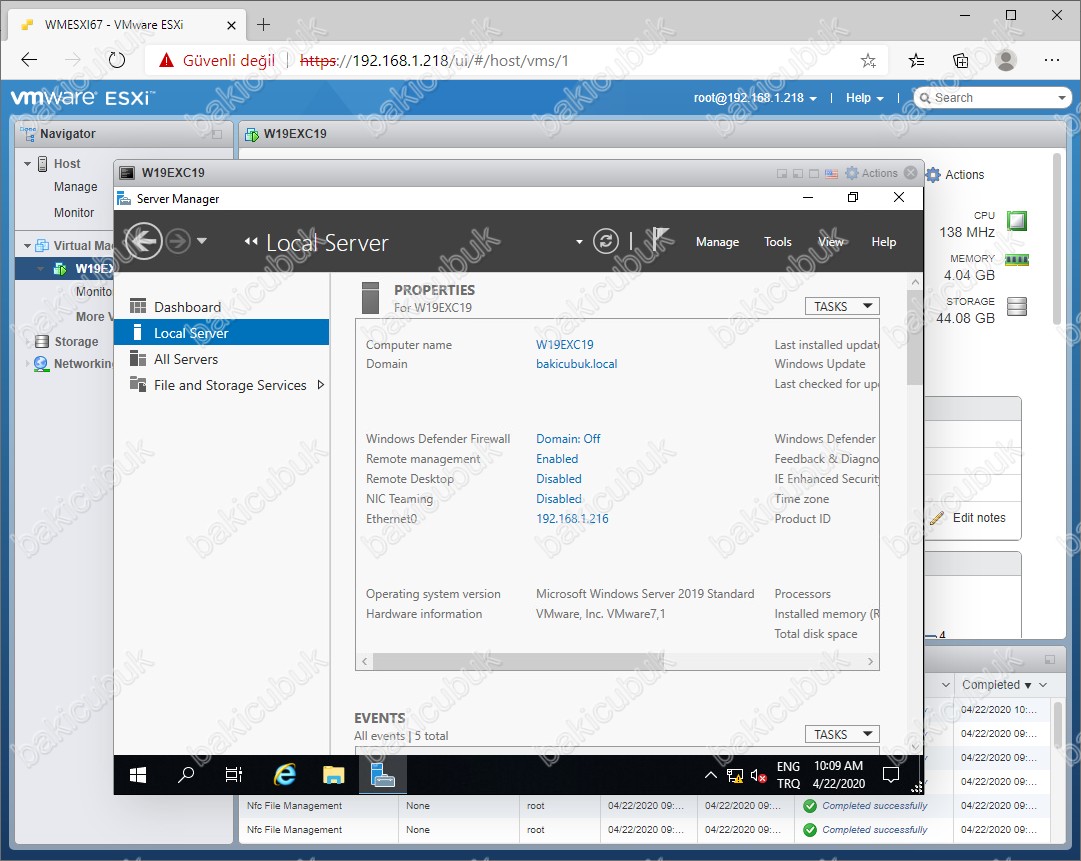Open the EVENTS TASKS dropdown
This screenshot has height=861, width=1081.
coord(842,734)
